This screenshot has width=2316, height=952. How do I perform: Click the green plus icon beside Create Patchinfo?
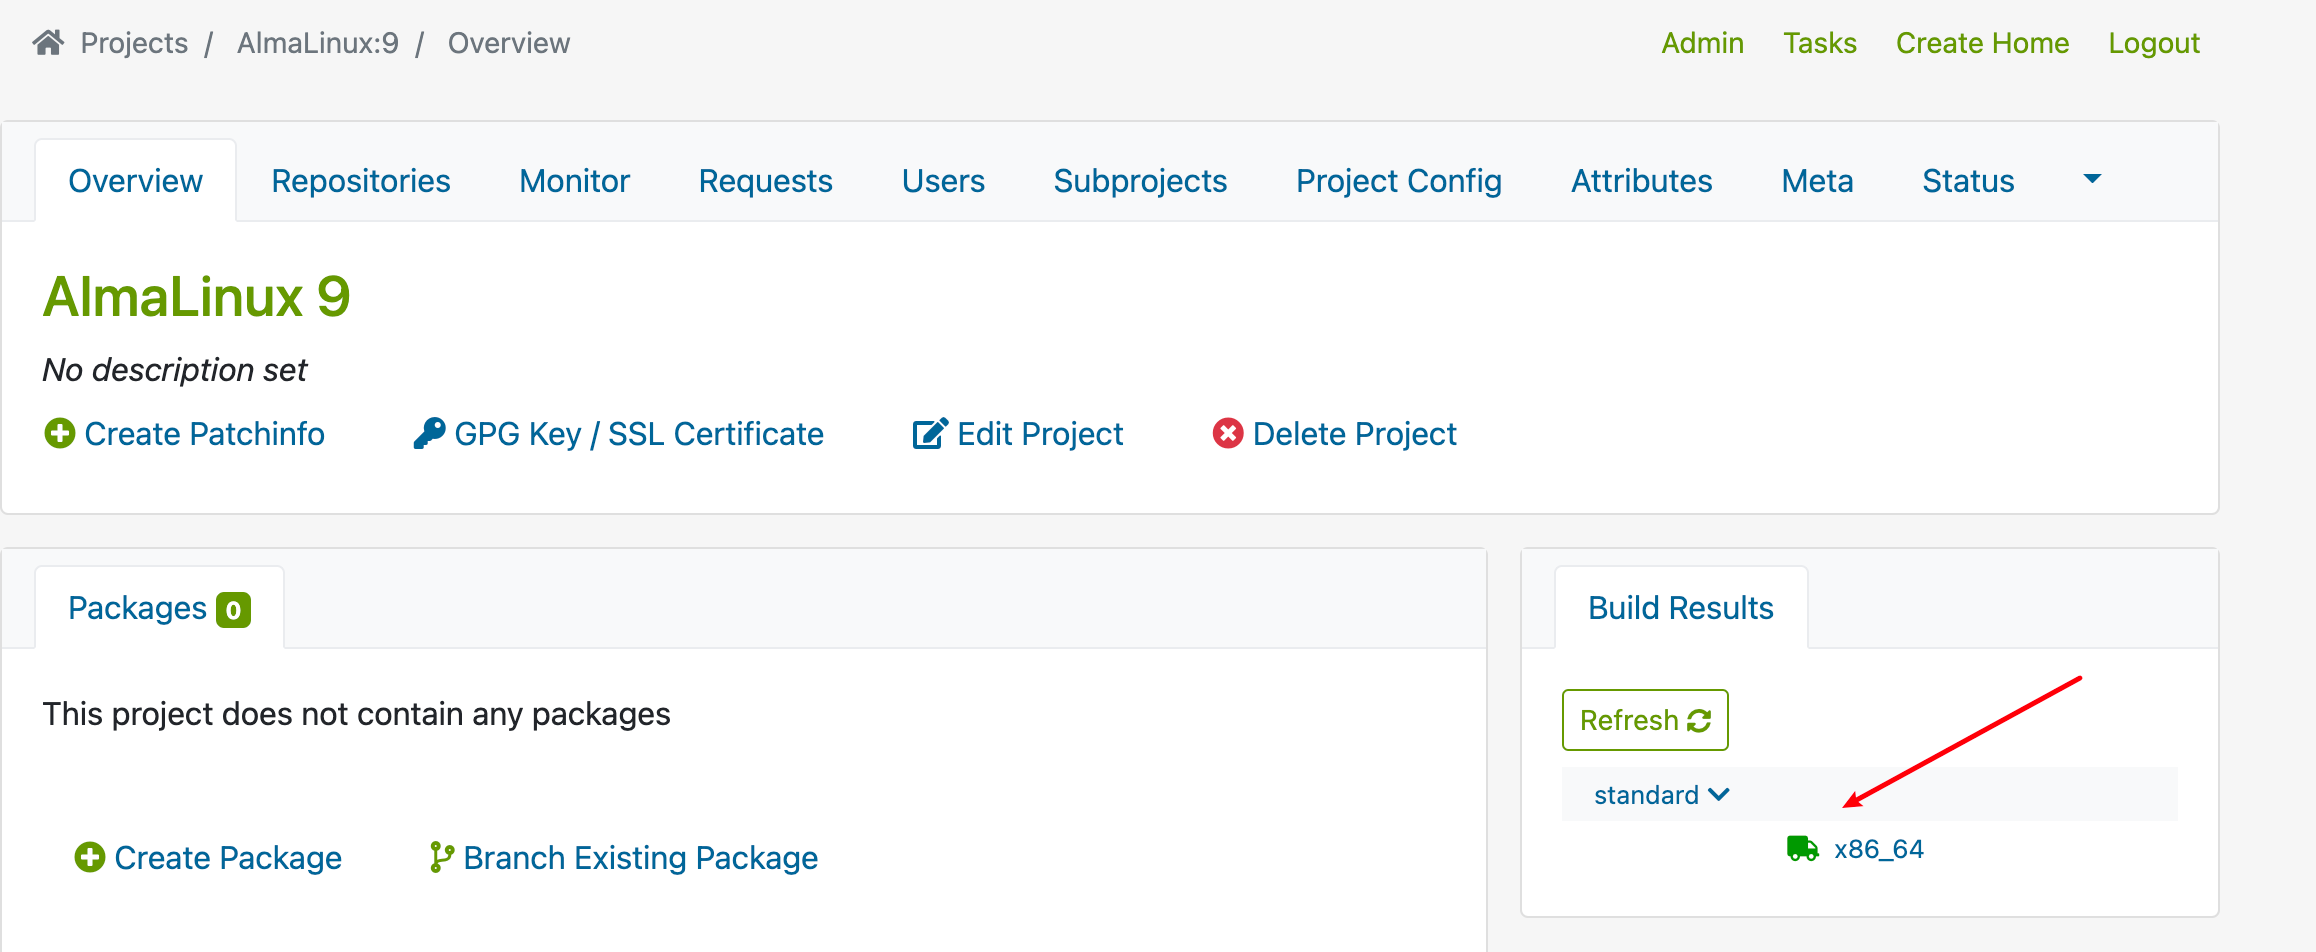tap(60, 434)
